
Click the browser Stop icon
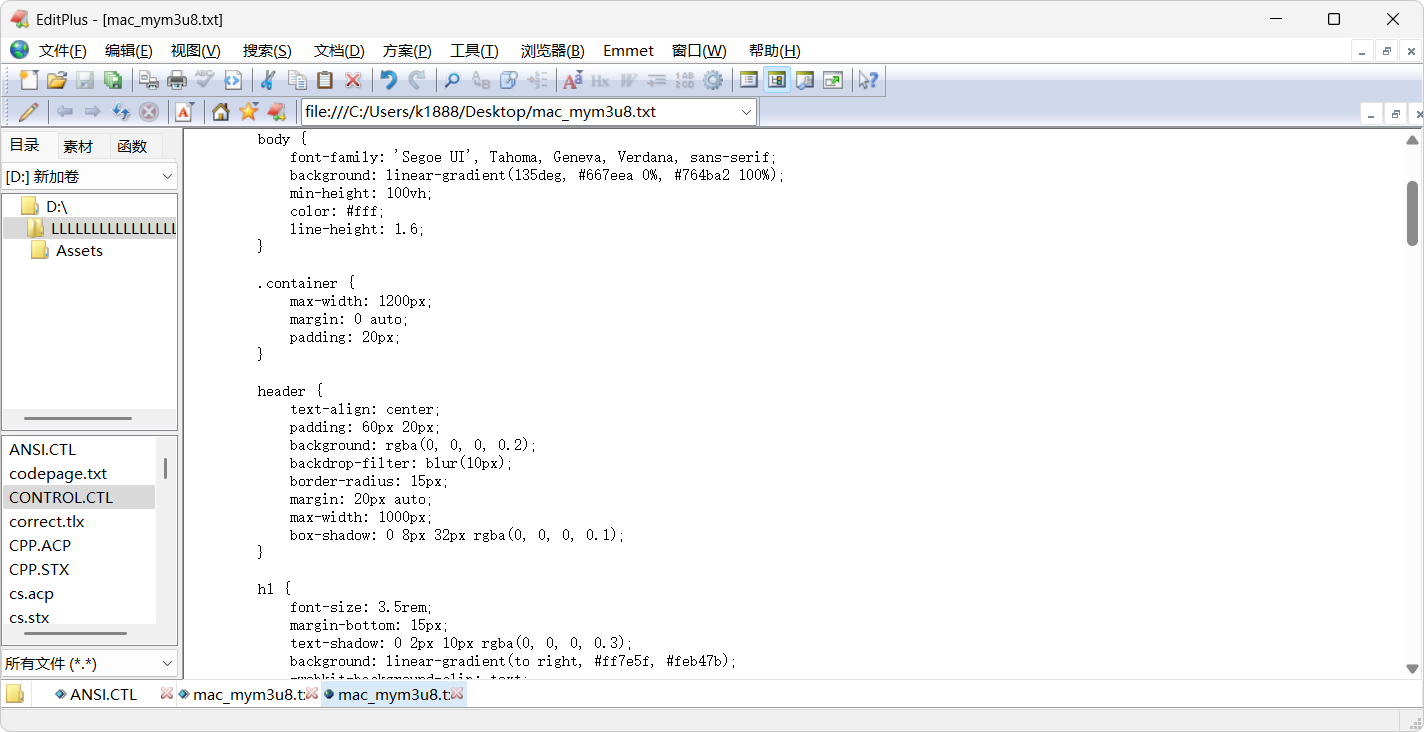149,112
